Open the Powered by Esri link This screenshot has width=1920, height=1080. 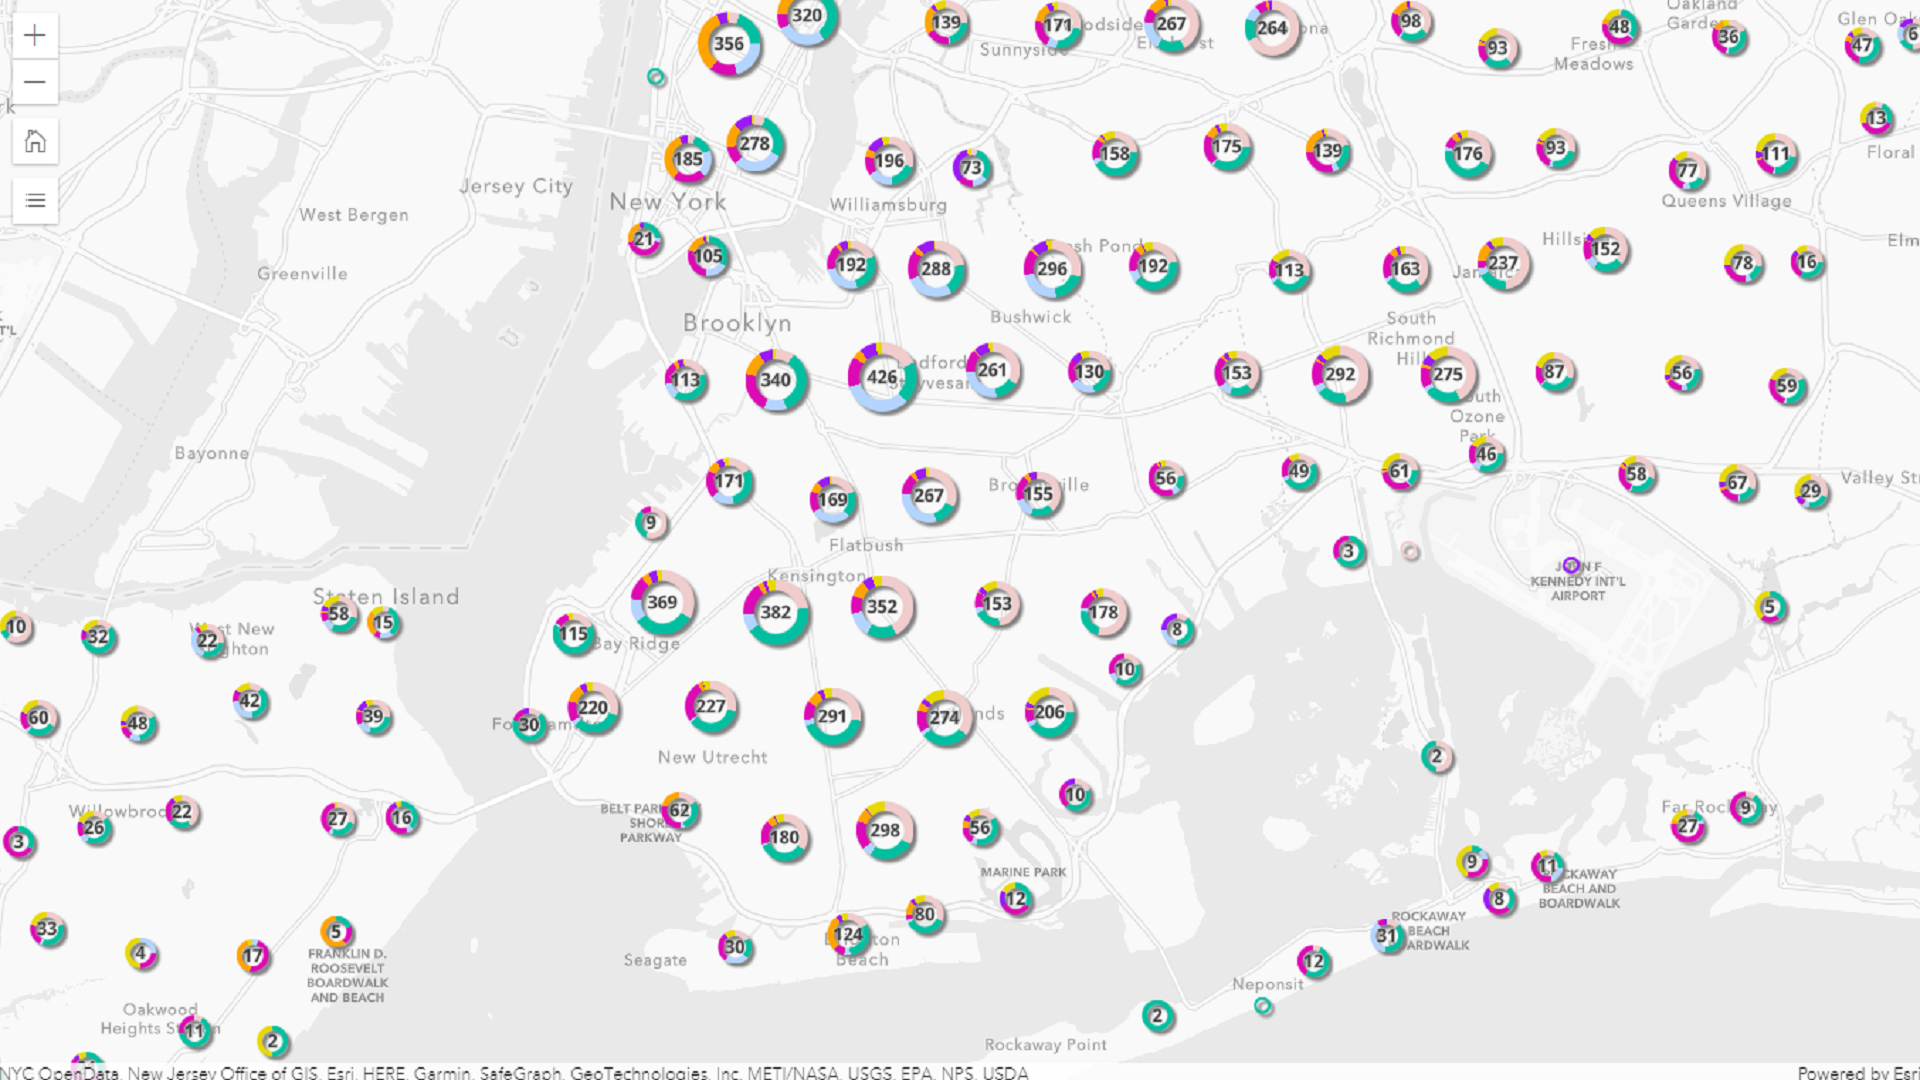(1857, 1072)
